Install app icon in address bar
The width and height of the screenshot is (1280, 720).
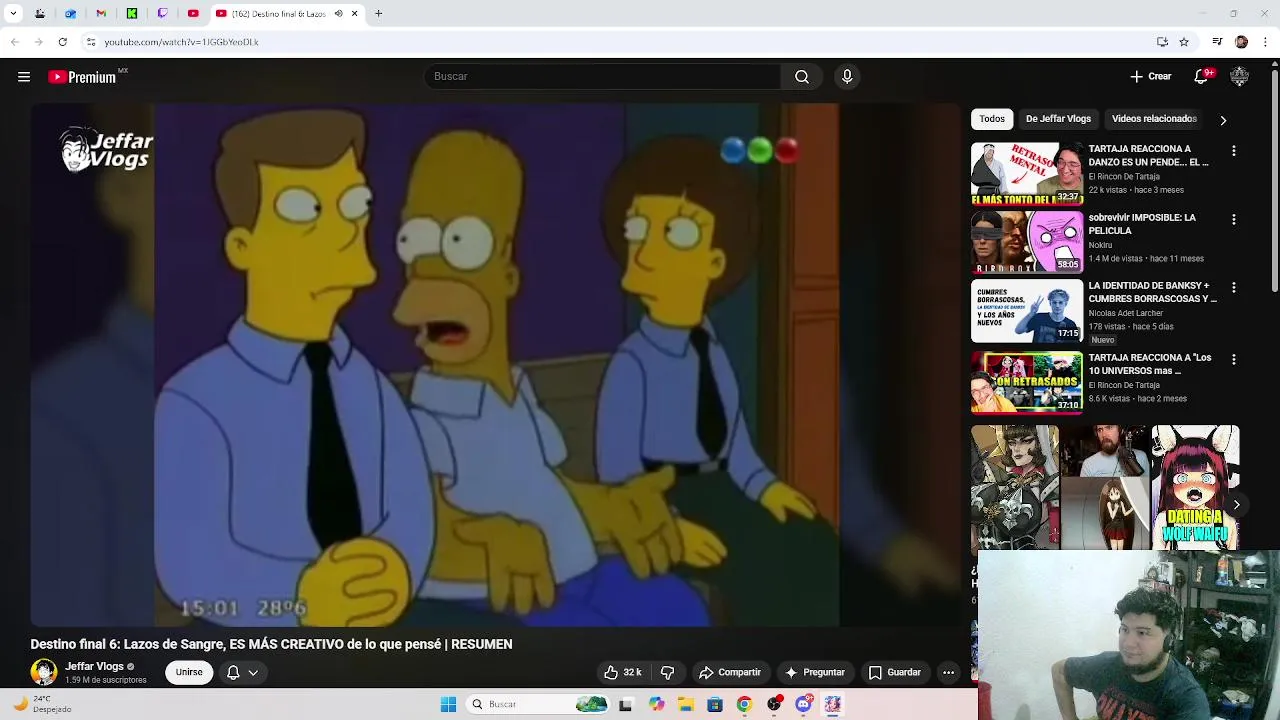tap(1162, 42)
